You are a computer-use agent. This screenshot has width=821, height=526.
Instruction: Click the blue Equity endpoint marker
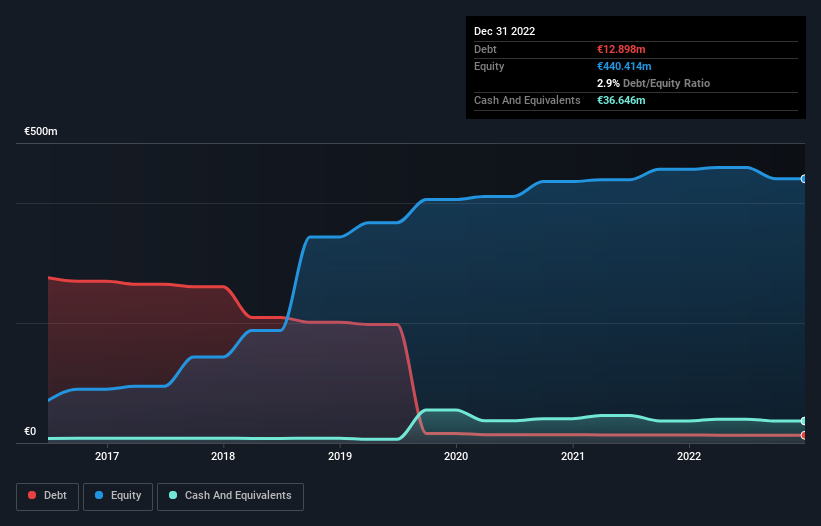(x=804, y=179)
